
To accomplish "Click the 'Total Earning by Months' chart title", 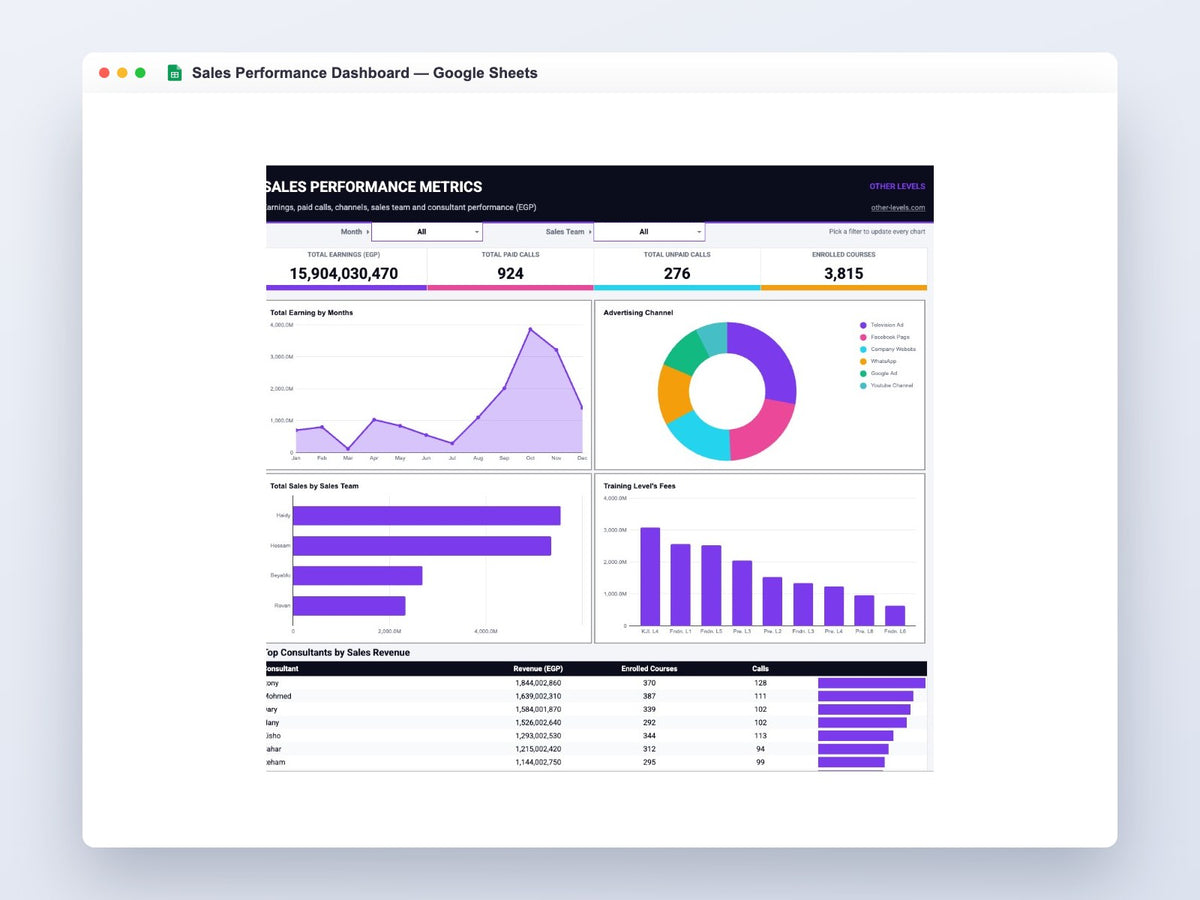I will [311, 313].
